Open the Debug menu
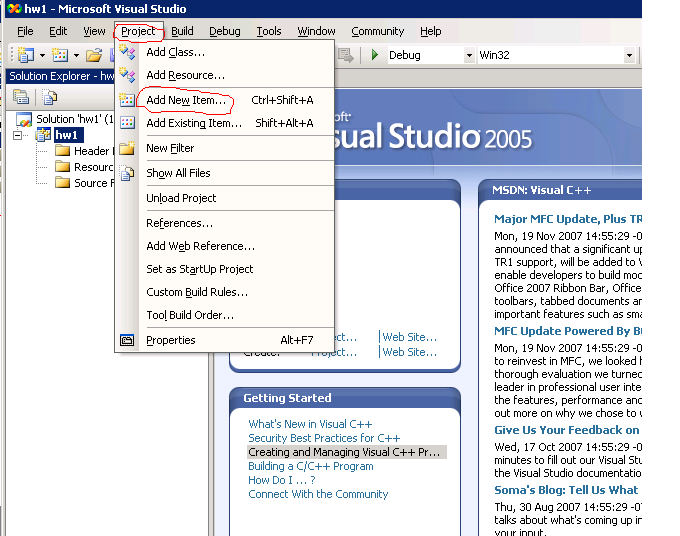 (x=225, y=31)
